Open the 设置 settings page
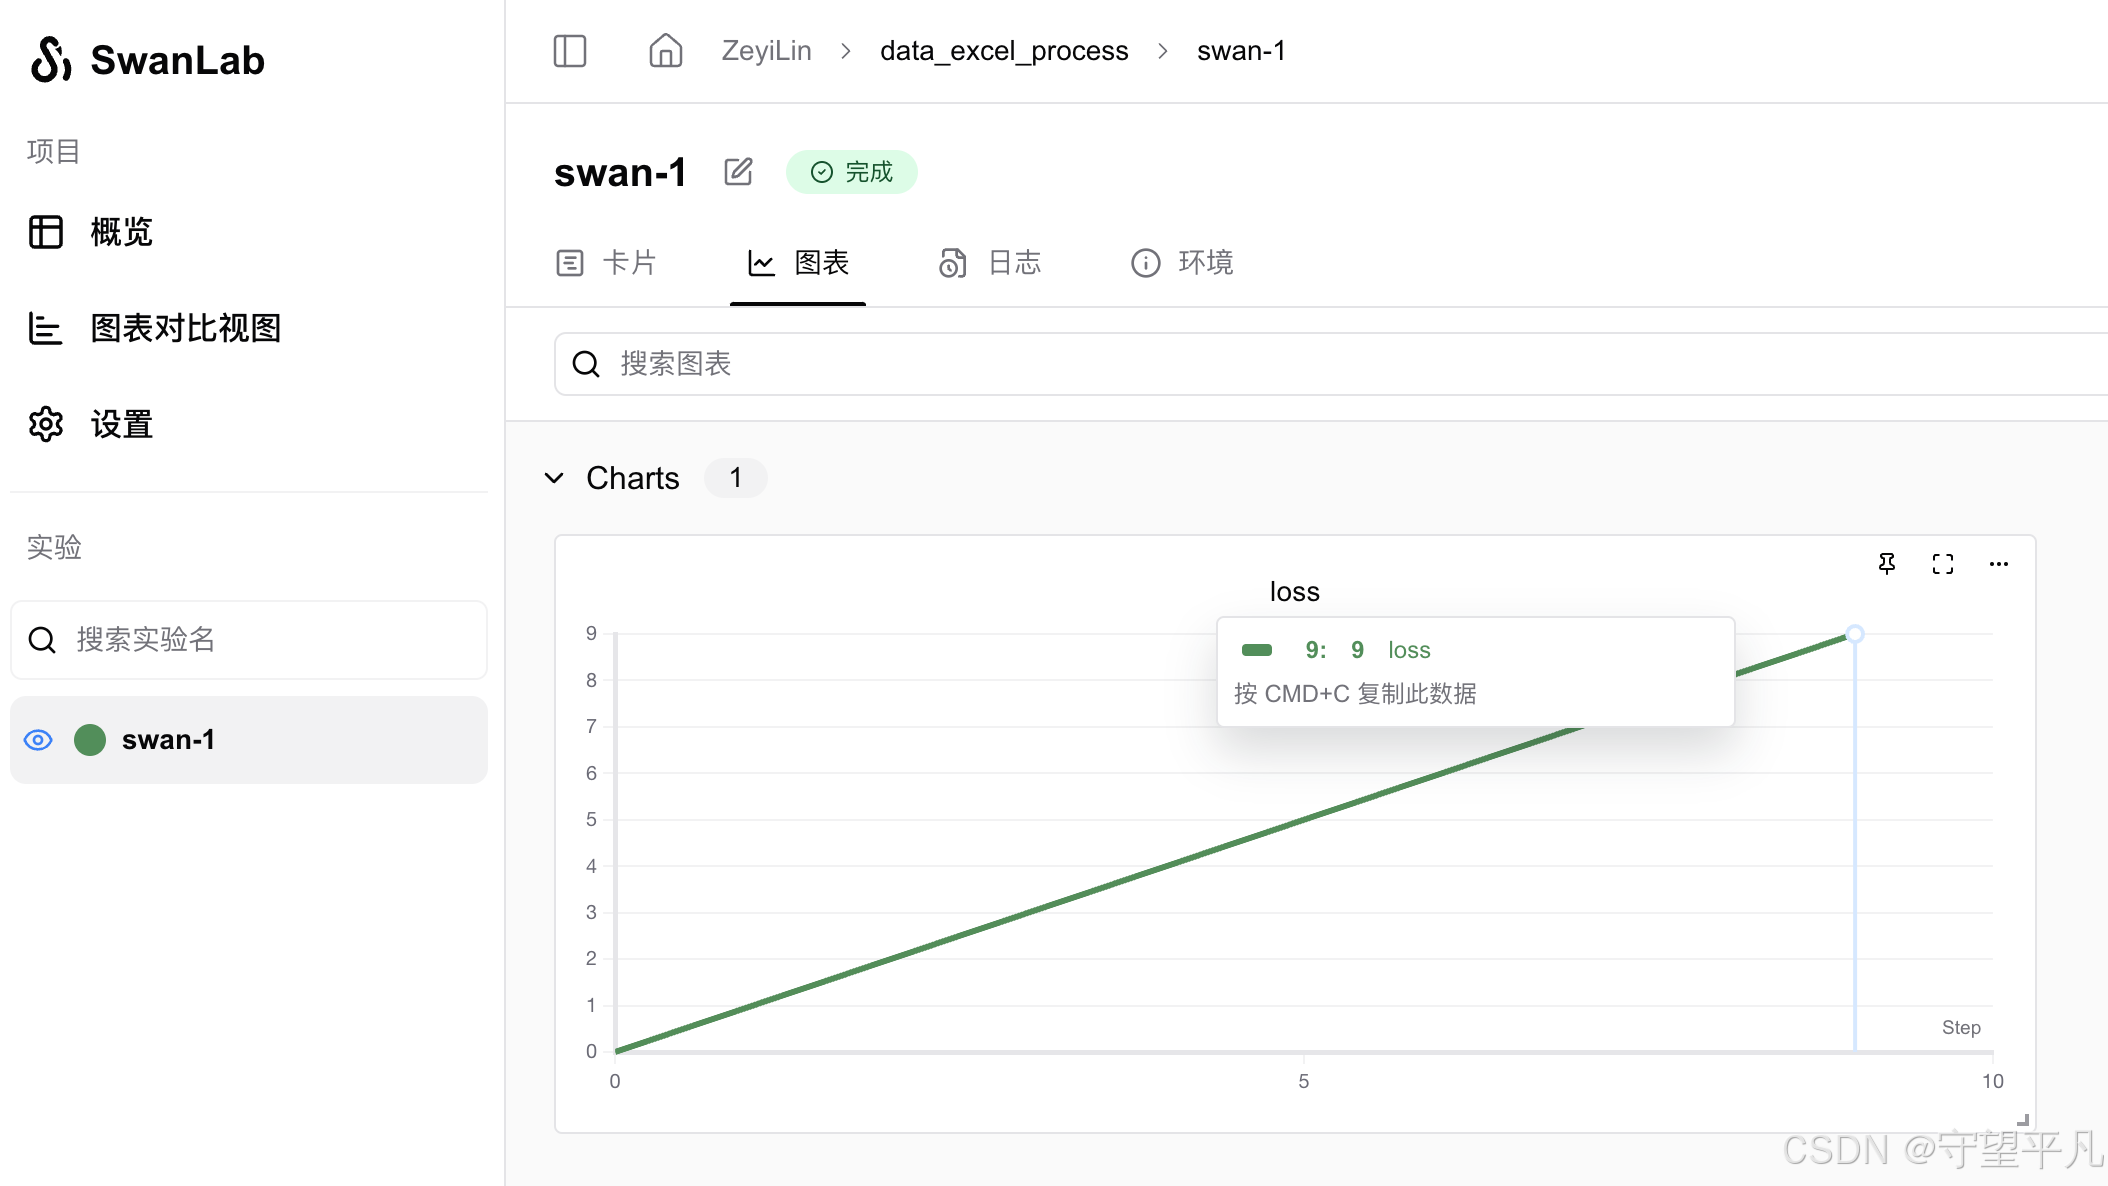 click(119, 424)
